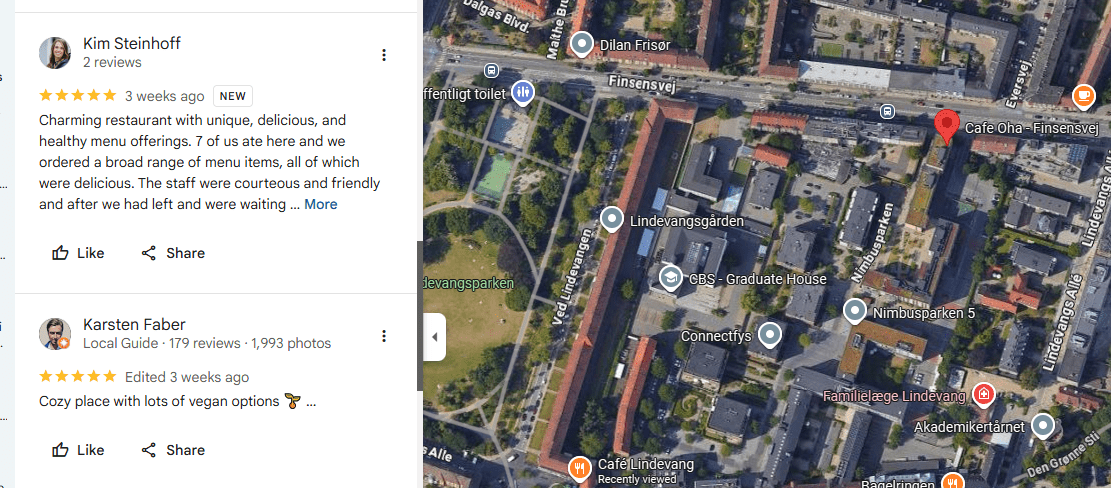The image size is (1111, 488).
Task: Collapse the side panel with arrow
Action: pos(434,337)
